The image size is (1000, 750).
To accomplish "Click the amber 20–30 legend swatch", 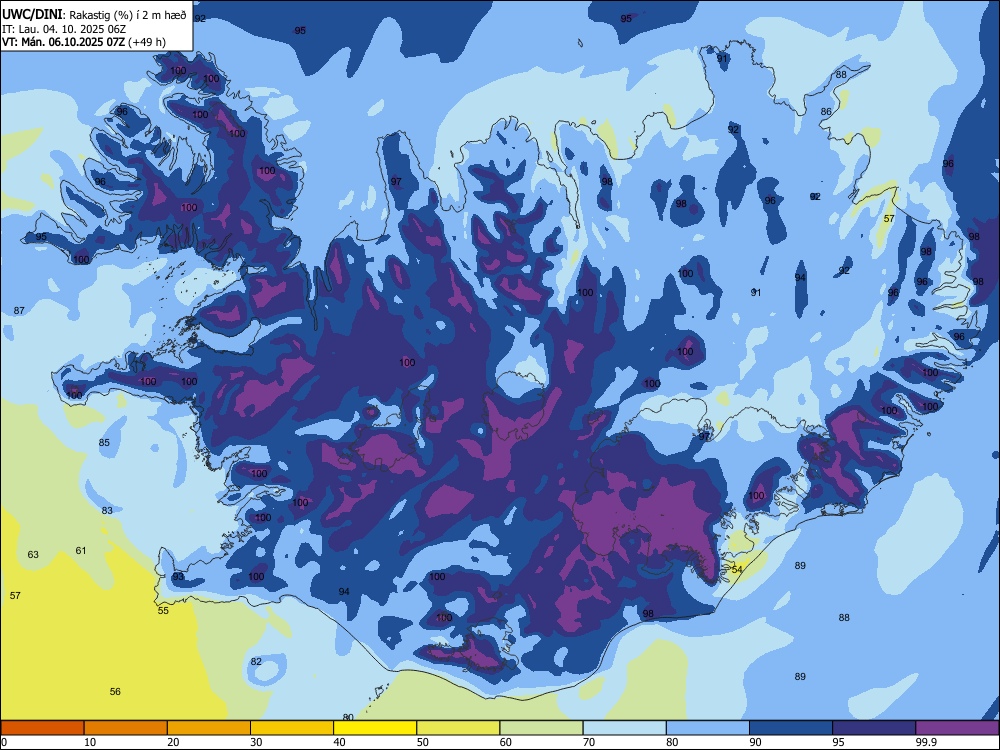I will coord(209,728).
